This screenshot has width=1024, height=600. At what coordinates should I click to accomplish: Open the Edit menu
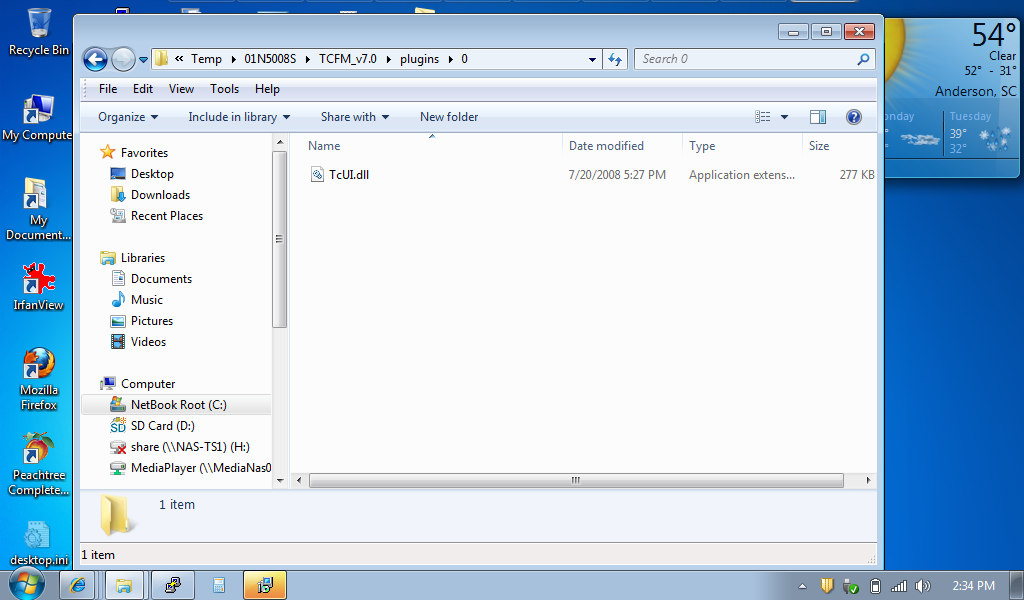142,89
